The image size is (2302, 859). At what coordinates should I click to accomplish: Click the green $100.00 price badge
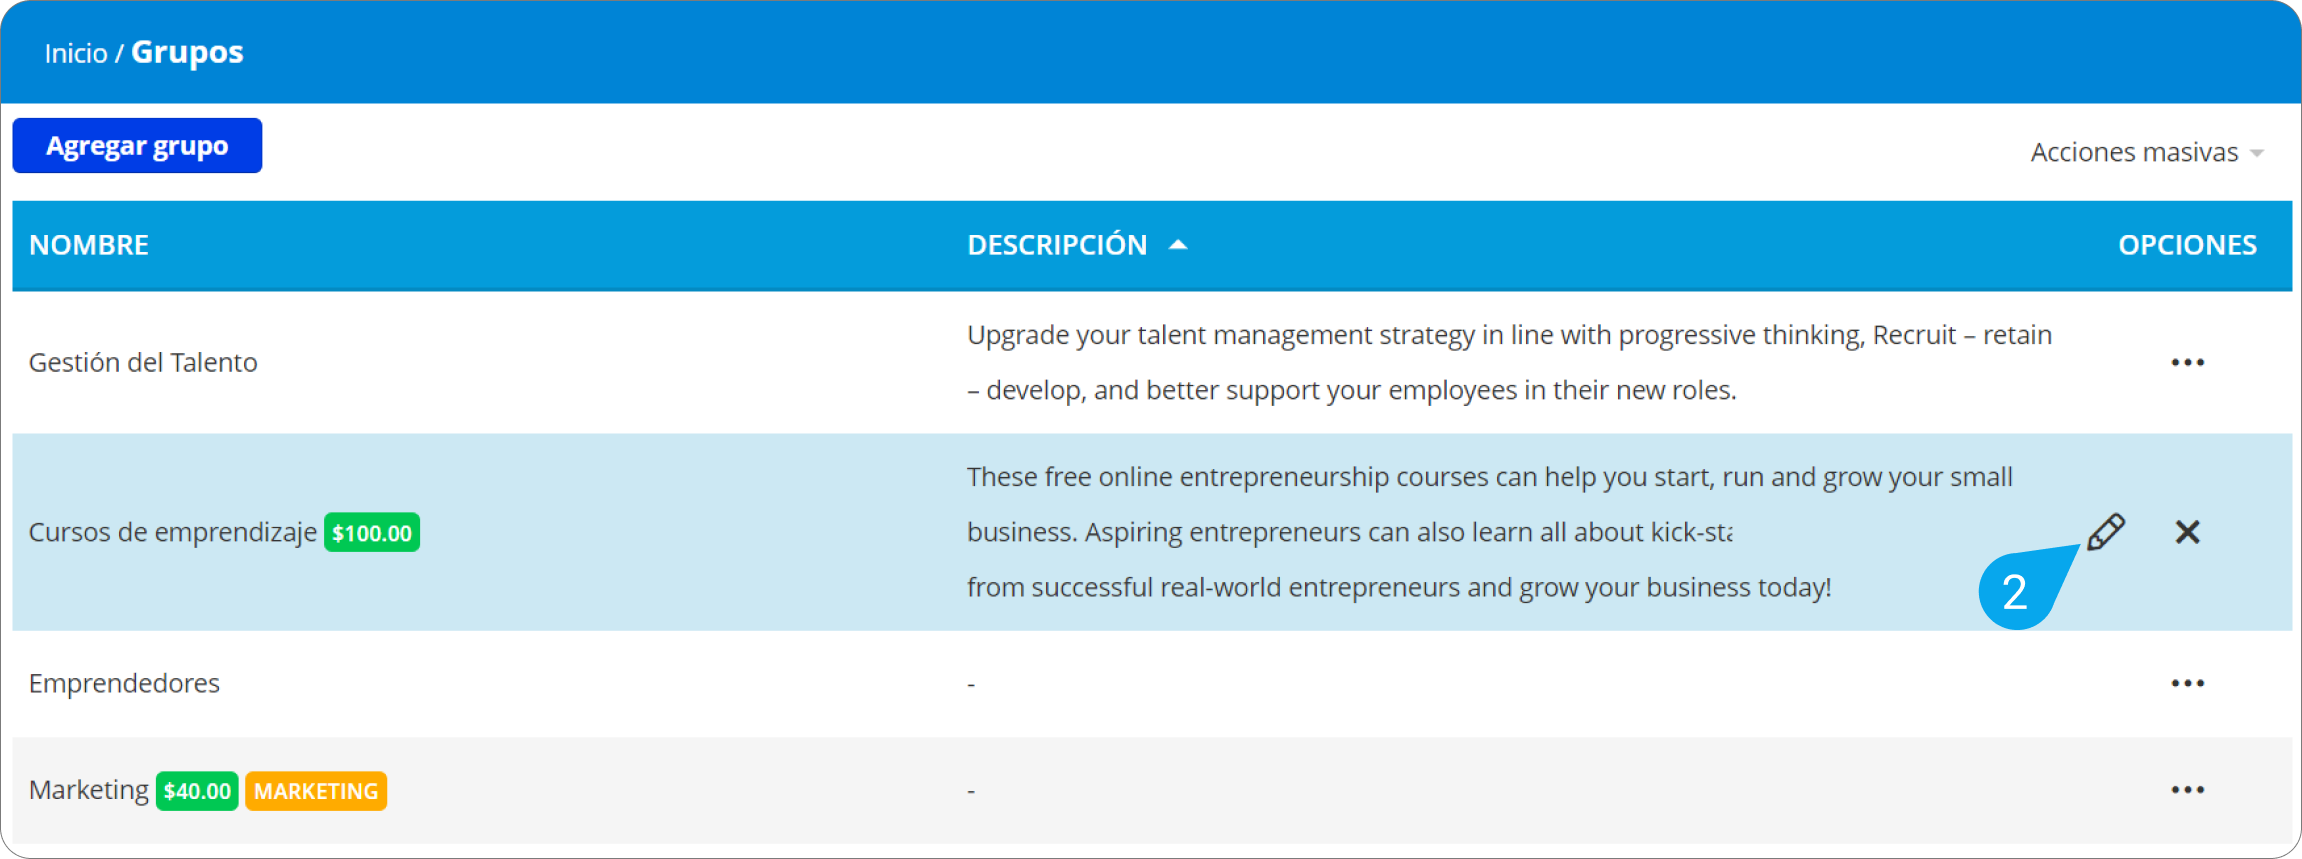(x=372, y=533)
